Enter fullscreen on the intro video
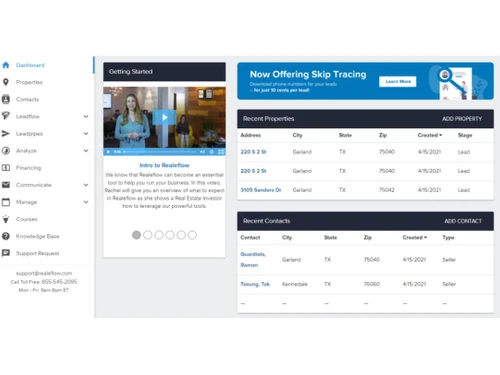The width and height of the screenshot is (500, 375). pyautogui.click(x=221, y=152)
